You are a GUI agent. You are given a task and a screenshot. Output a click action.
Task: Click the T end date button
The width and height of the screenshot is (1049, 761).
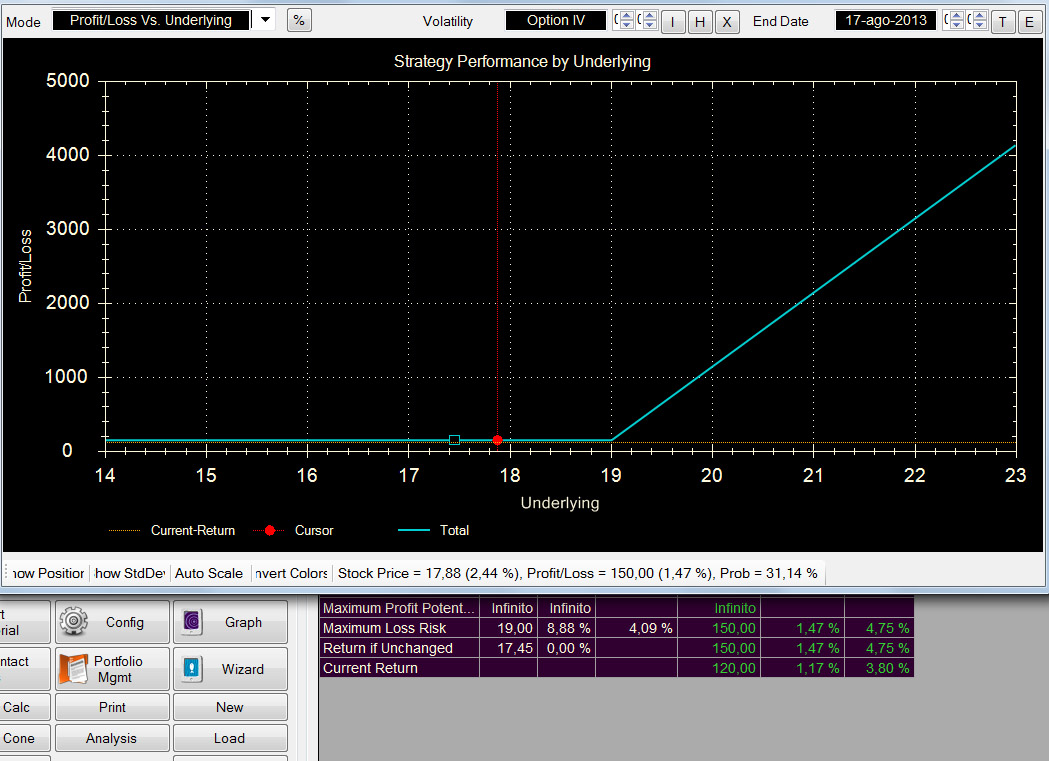1003,22
